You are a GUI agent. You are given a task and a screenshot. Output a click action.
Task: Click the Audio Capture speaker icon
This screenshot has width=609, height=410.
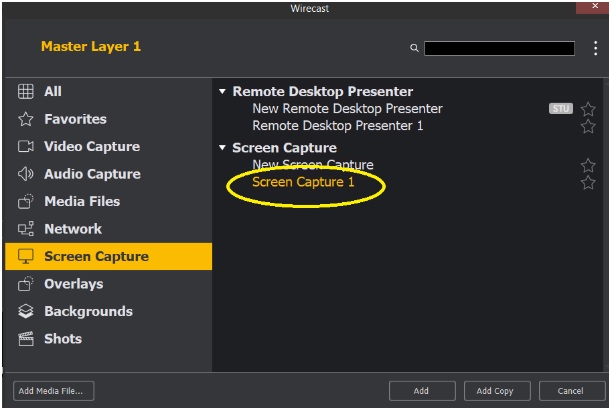pyautogui.click(x=26, y=174)
